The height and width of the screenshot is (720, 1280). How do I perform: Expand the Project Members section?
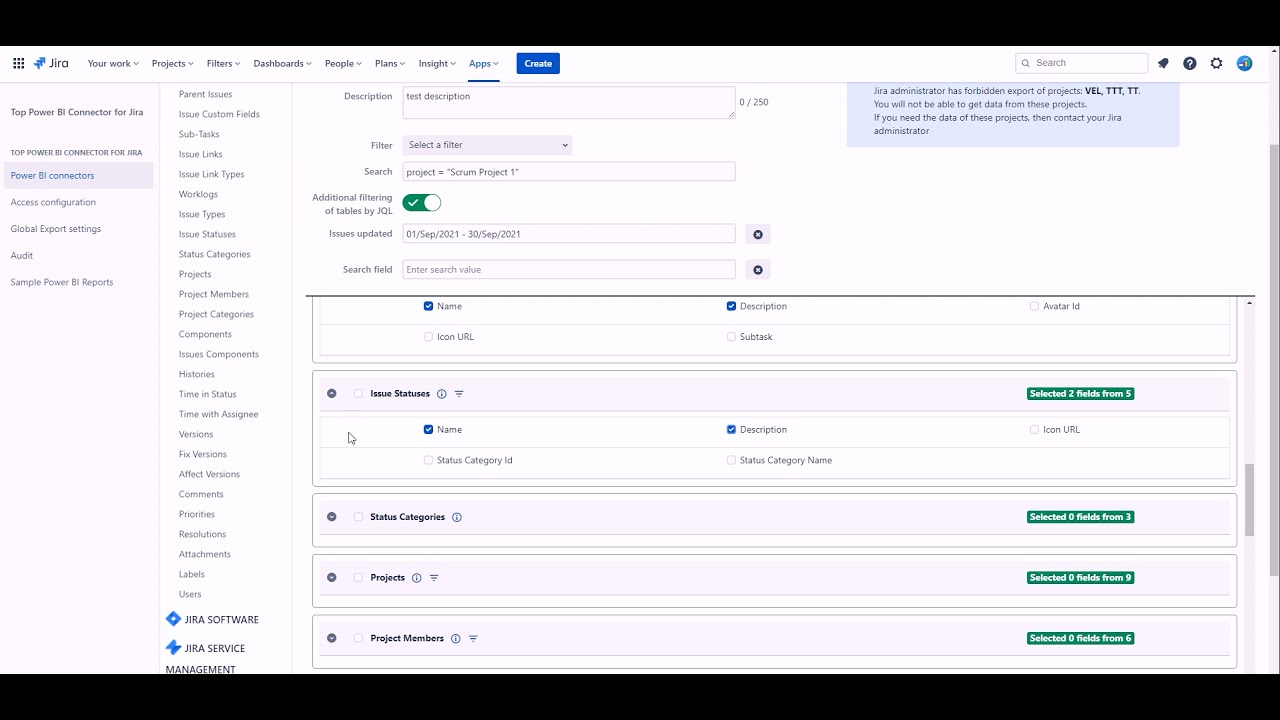332,638
